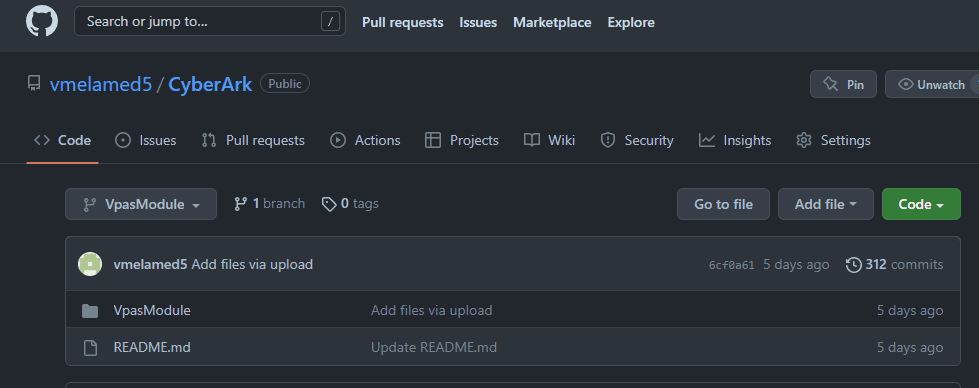Viewport: 979px width, 388px height.
Task: Go to Explore
Action: [631, 22]
